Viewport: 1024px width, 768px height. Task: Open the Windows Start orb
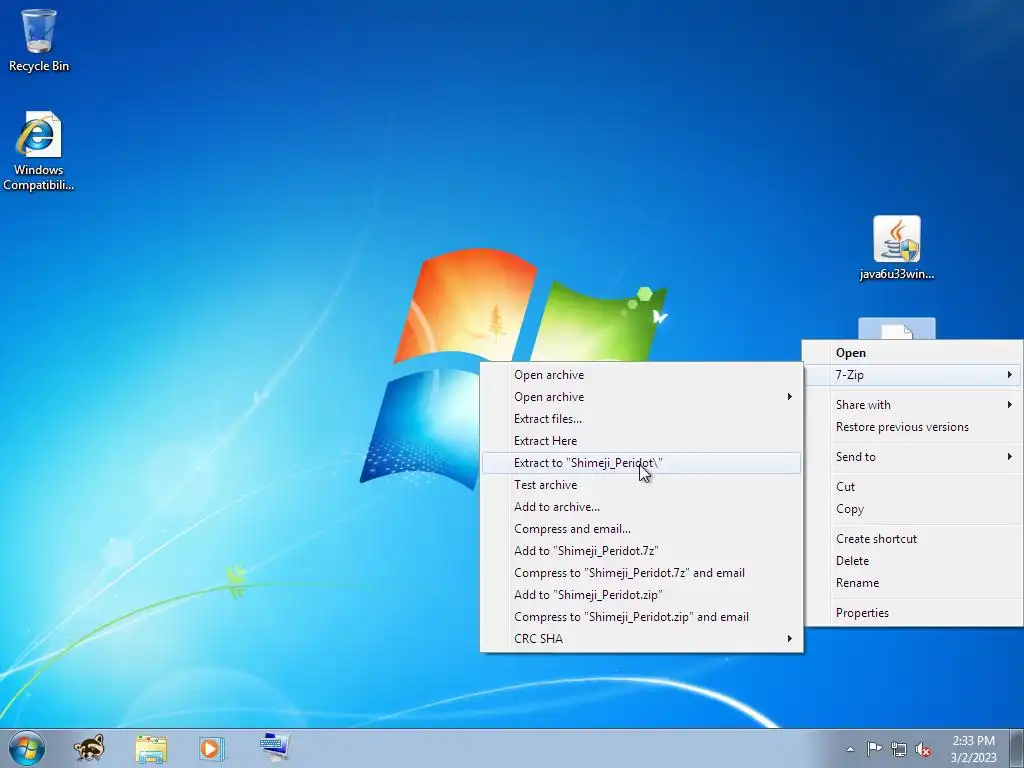tap(27, 748)
